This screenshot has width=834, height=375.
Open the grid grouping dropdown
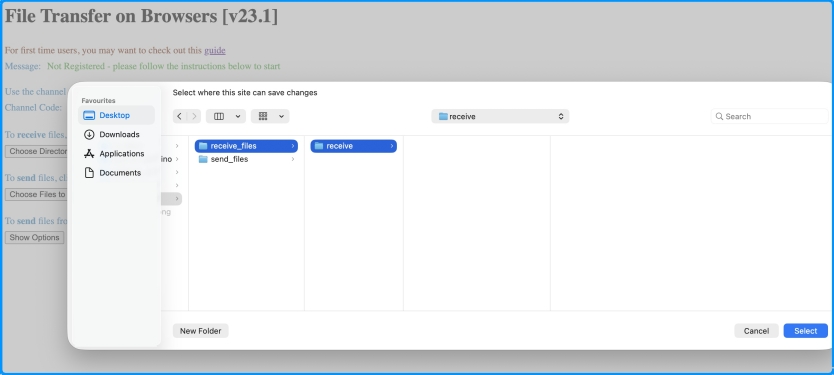270,116
